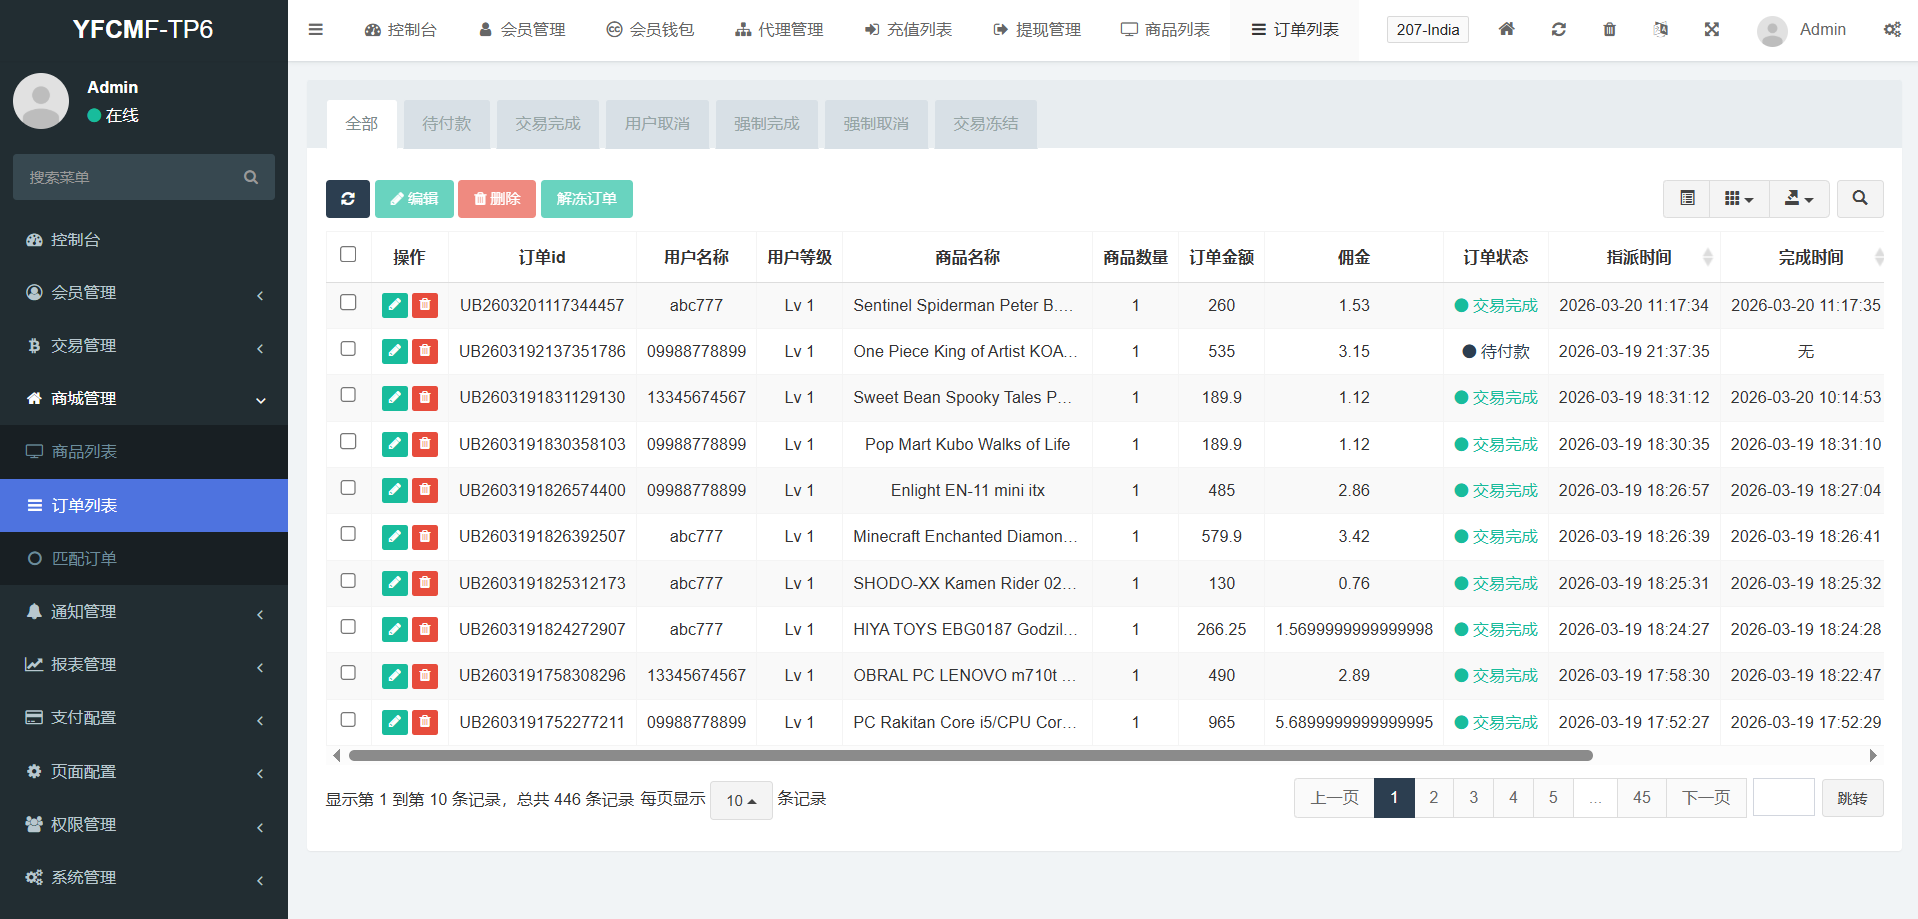This screenshot has height=919, width=1918.
Task: Click the page number jump input field
Action: point(1783,798)
